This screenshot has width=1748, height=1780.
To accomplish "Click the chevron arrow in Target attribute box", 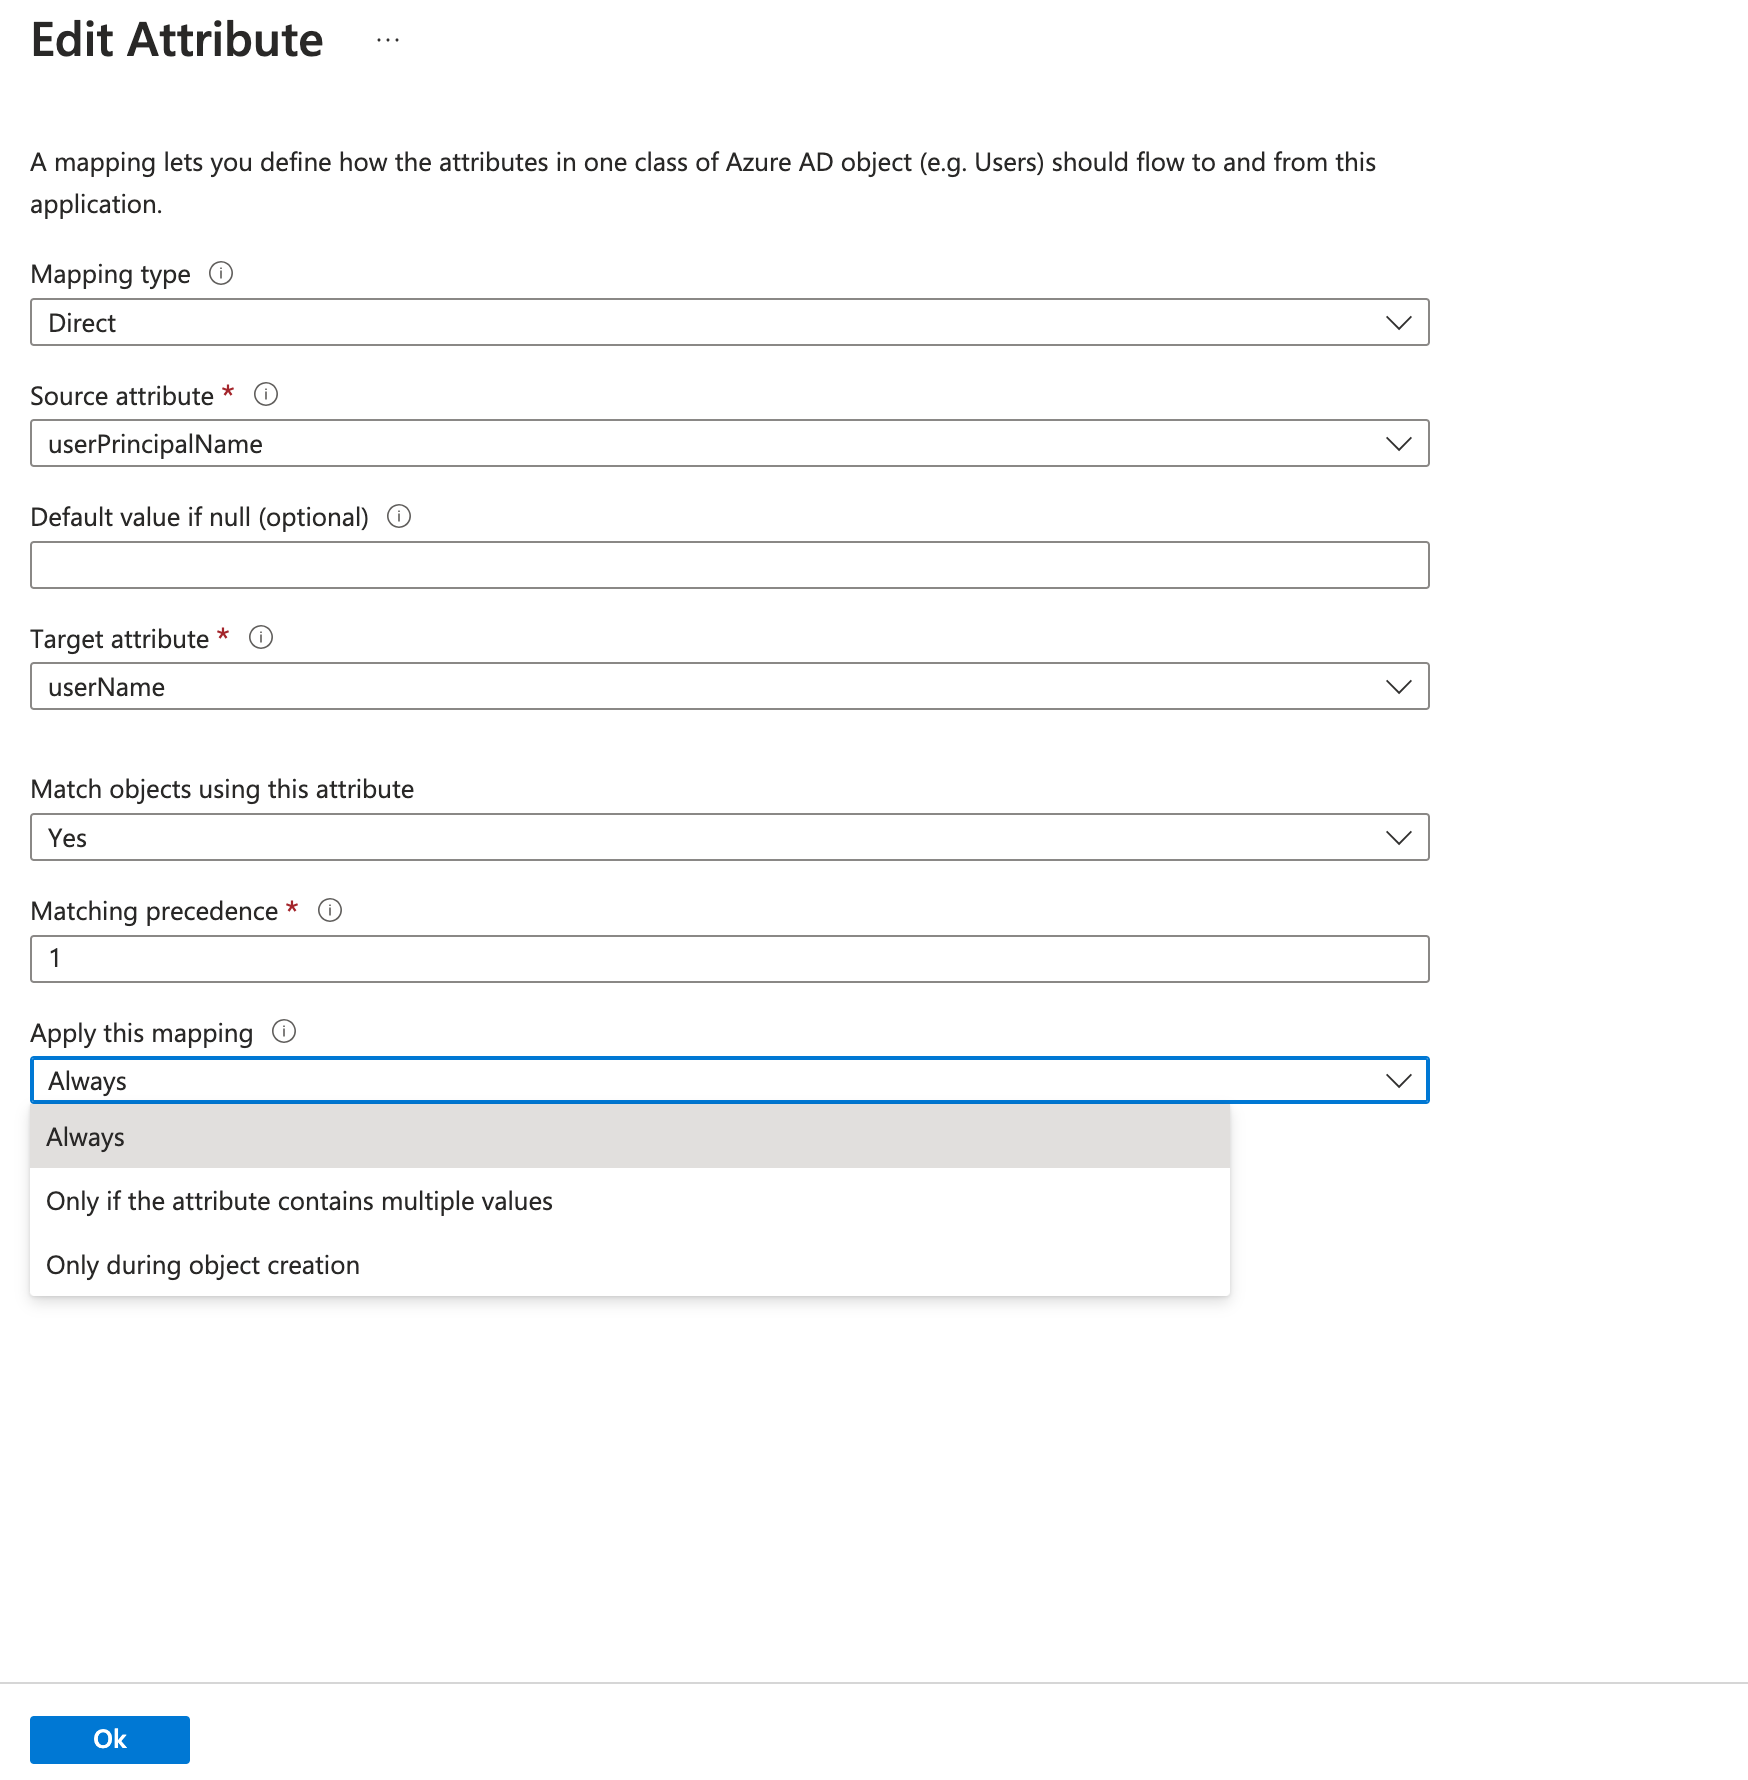I will coord(1398,687).
